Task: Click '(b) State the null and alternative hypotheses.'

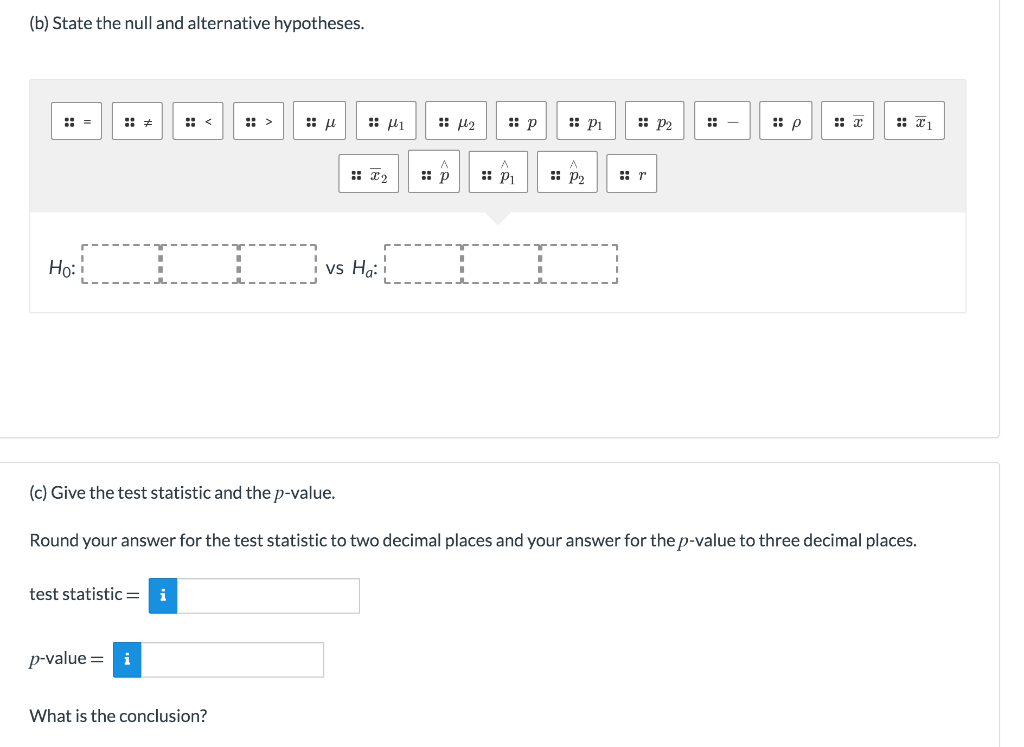Action: coord(197,24)
